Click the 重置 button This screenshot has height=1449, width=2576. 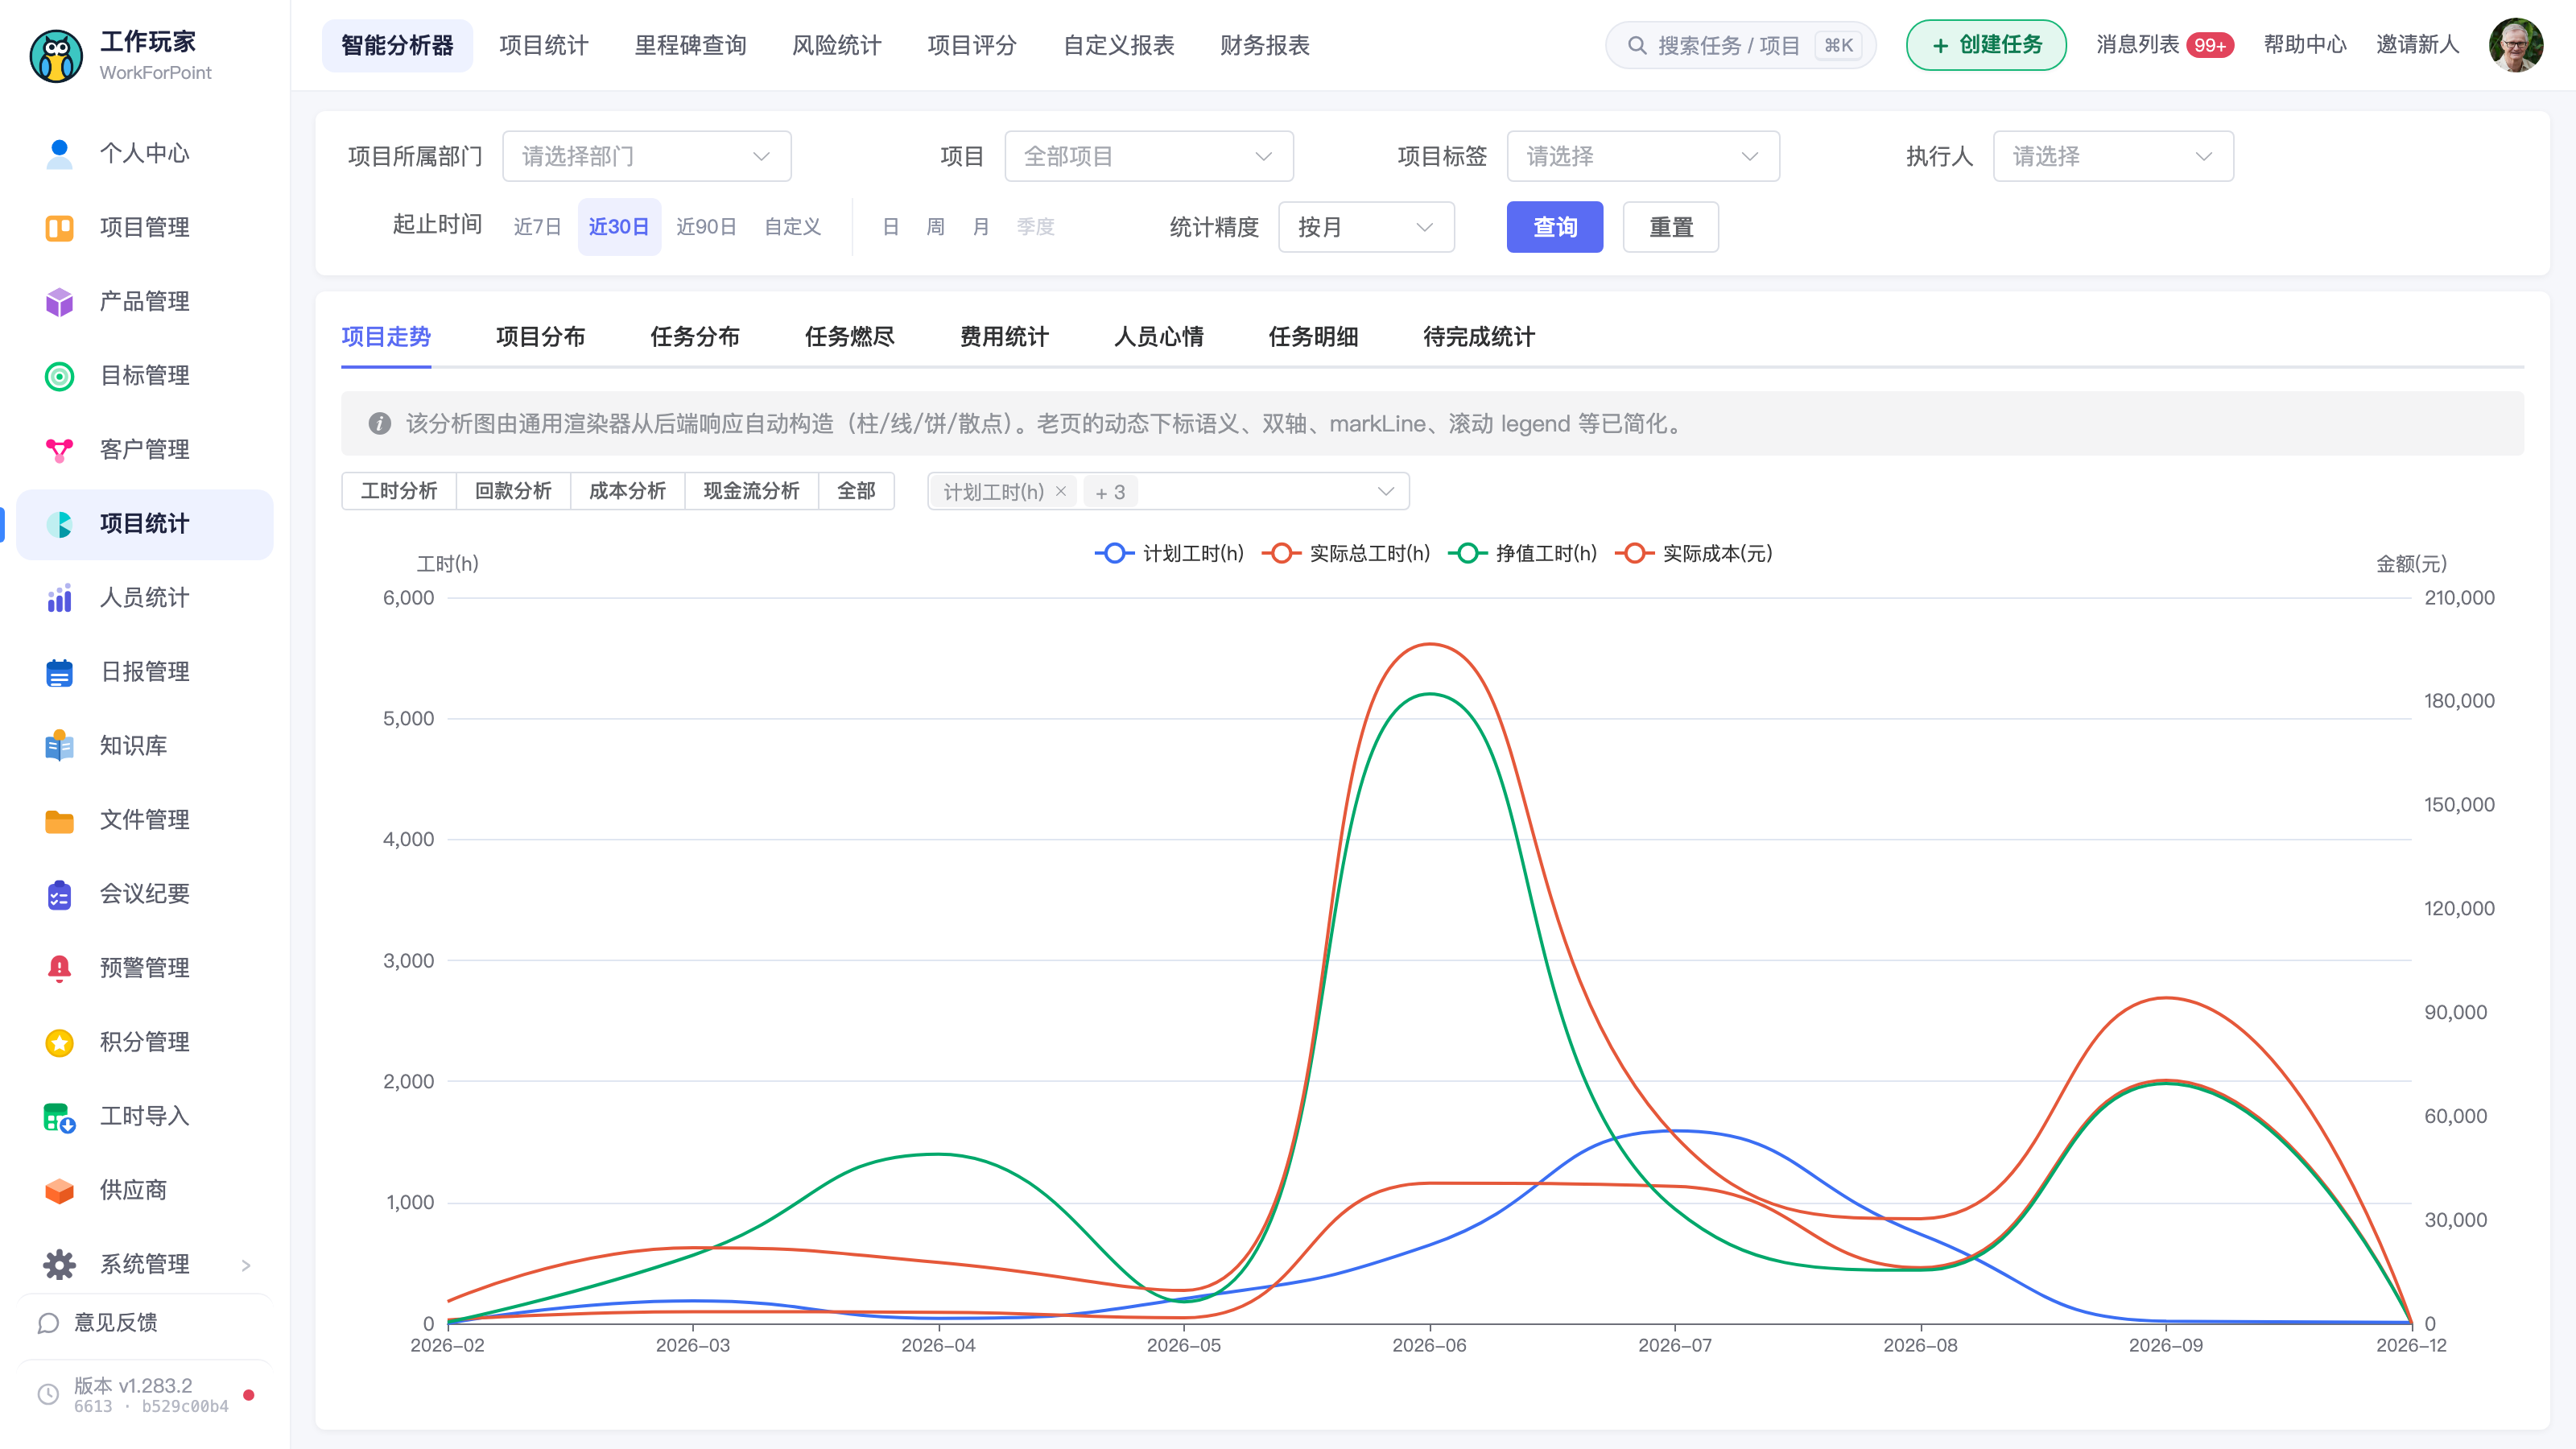tap(1670, 227)
